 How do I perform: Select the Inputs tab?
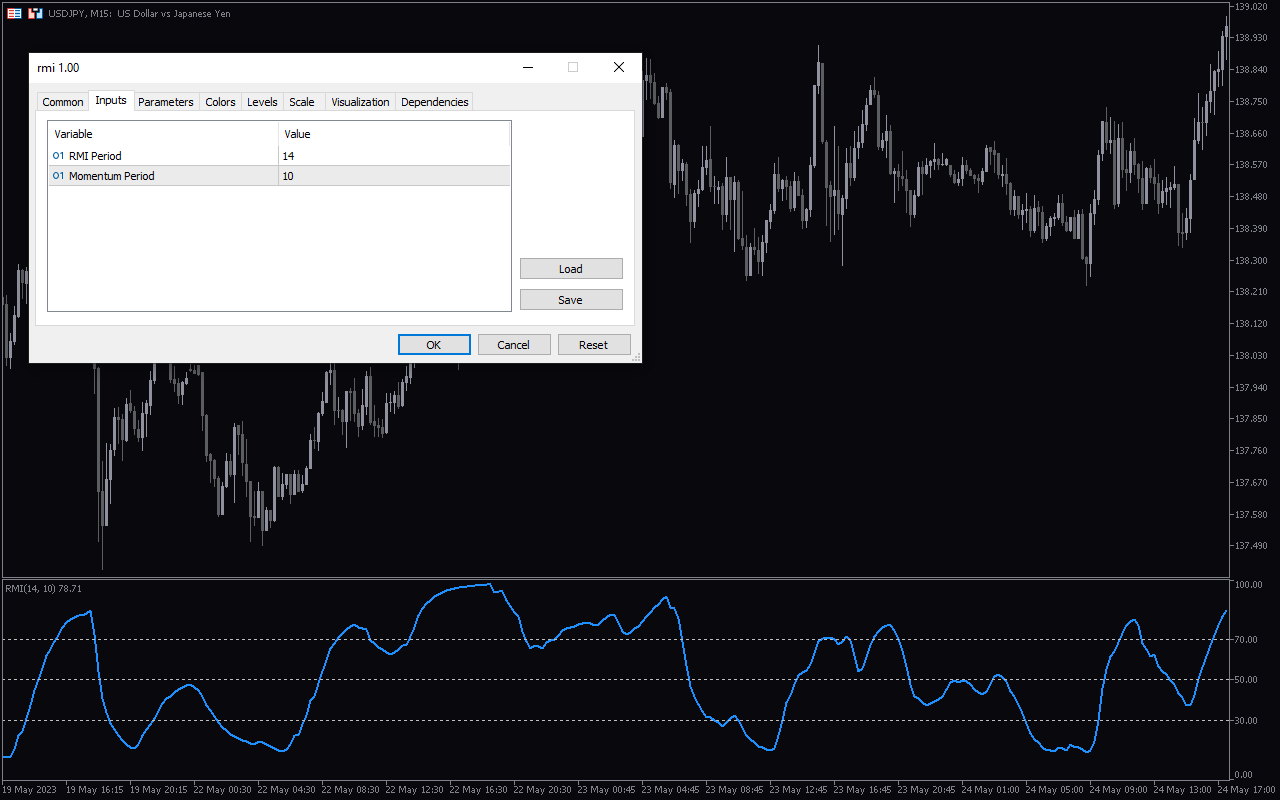pyautogui.click(x=111, y=100)
